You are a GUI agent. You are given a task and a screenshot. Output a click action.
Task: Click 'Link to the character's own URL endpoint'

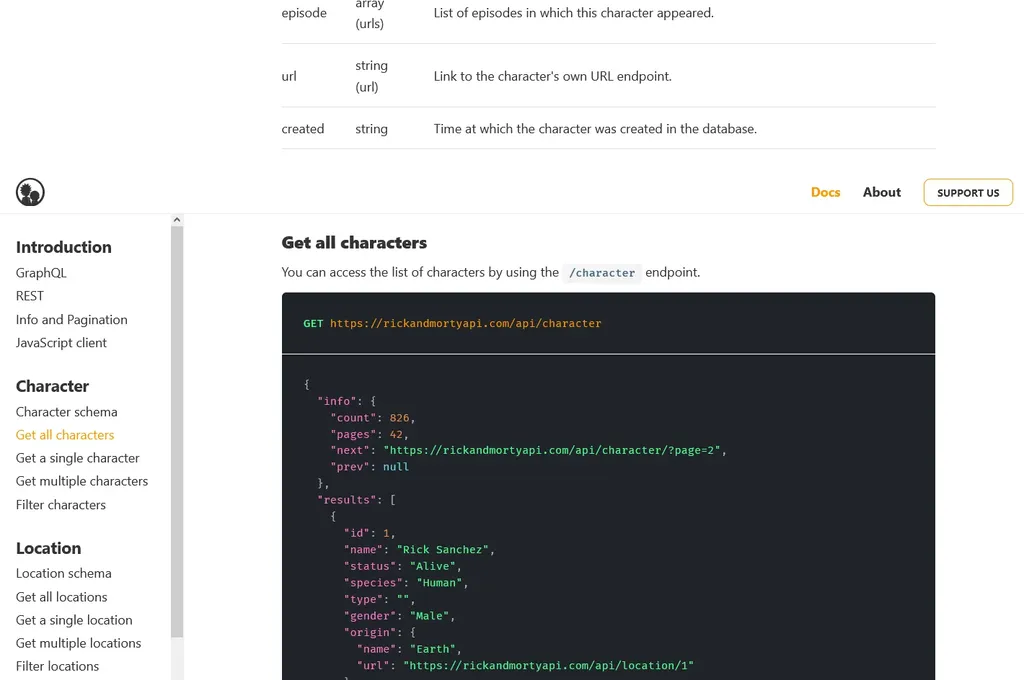(552, 76)
